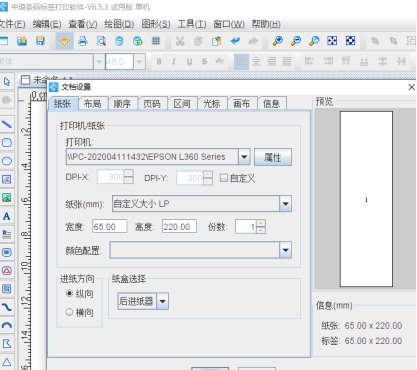
Task: Click the zoom out magnifier icon
Action: point(296,41)
